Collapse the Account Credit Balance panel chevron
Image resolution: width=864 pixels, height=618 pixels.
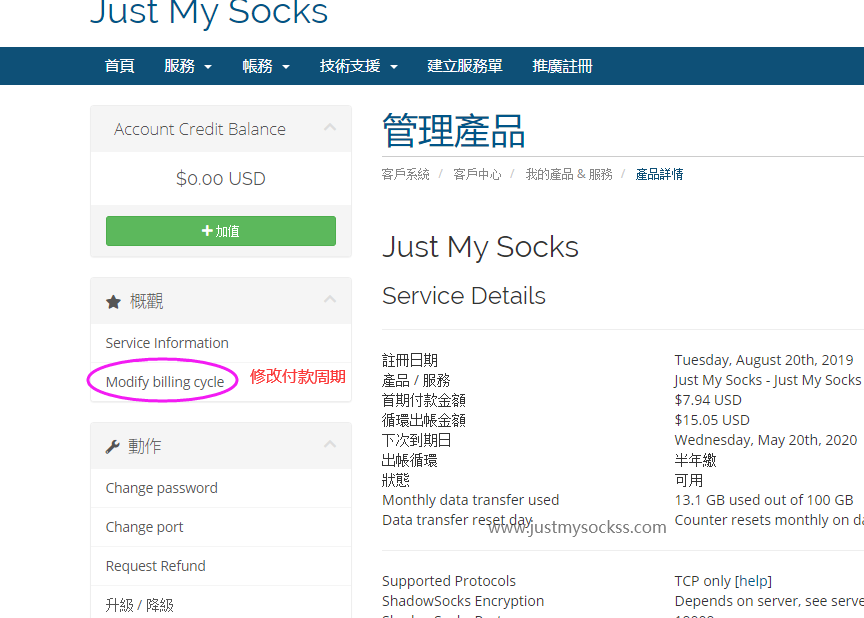tap(330, 128)
